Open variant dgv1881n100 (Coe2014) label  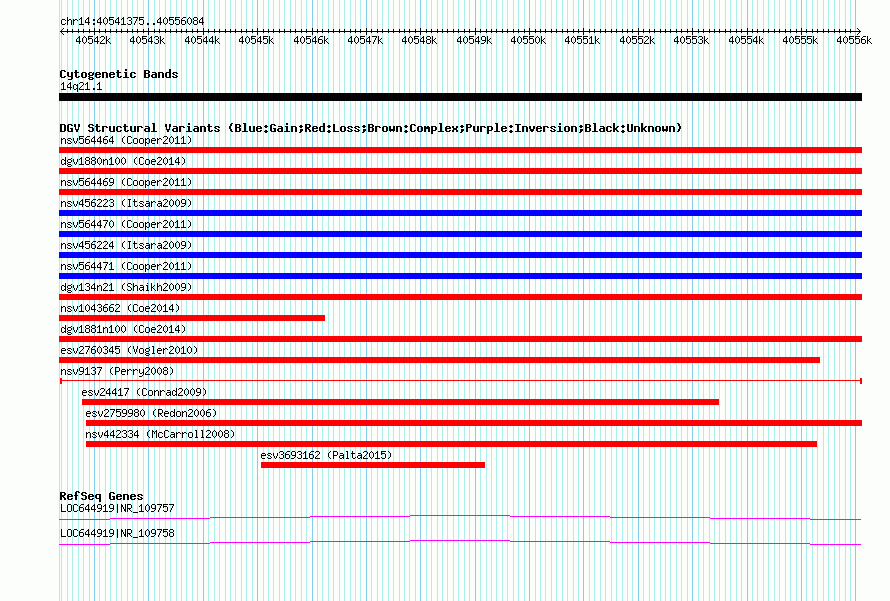pos(123,329)
